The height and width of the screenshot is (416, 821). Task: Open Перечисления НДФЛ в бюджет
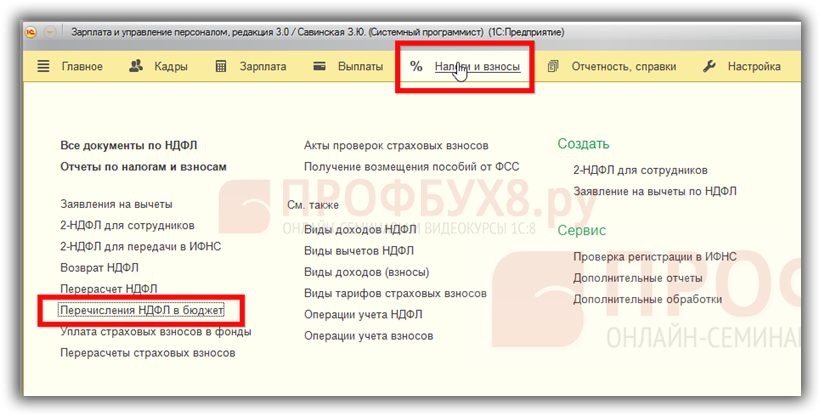click(142, 310)
